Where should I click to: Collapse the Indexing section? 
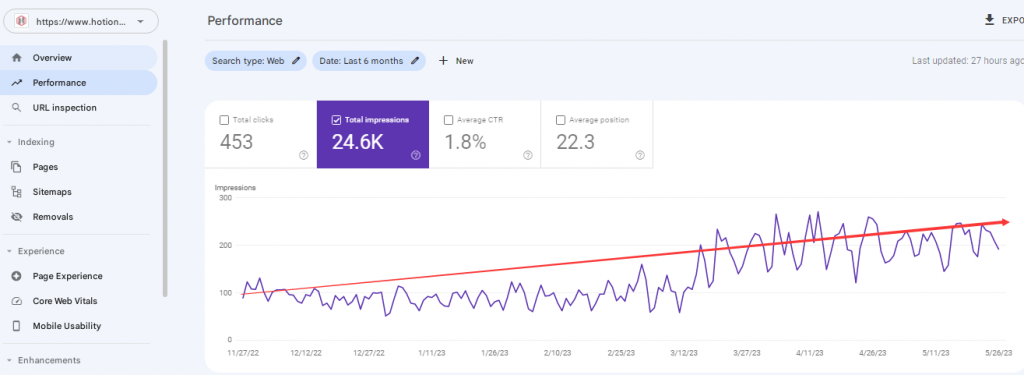pos(9,142)
